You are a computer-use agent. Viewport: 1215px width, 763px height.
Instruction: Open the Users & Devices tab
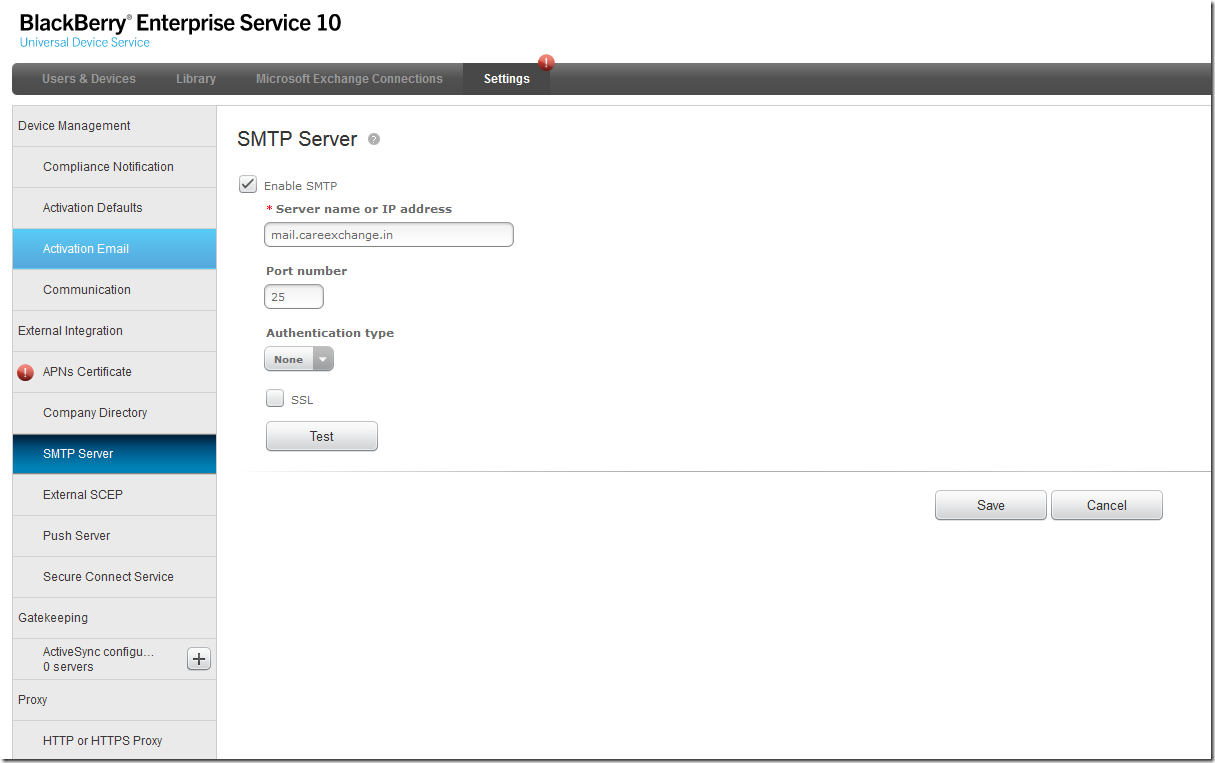(x=89, y=79)
